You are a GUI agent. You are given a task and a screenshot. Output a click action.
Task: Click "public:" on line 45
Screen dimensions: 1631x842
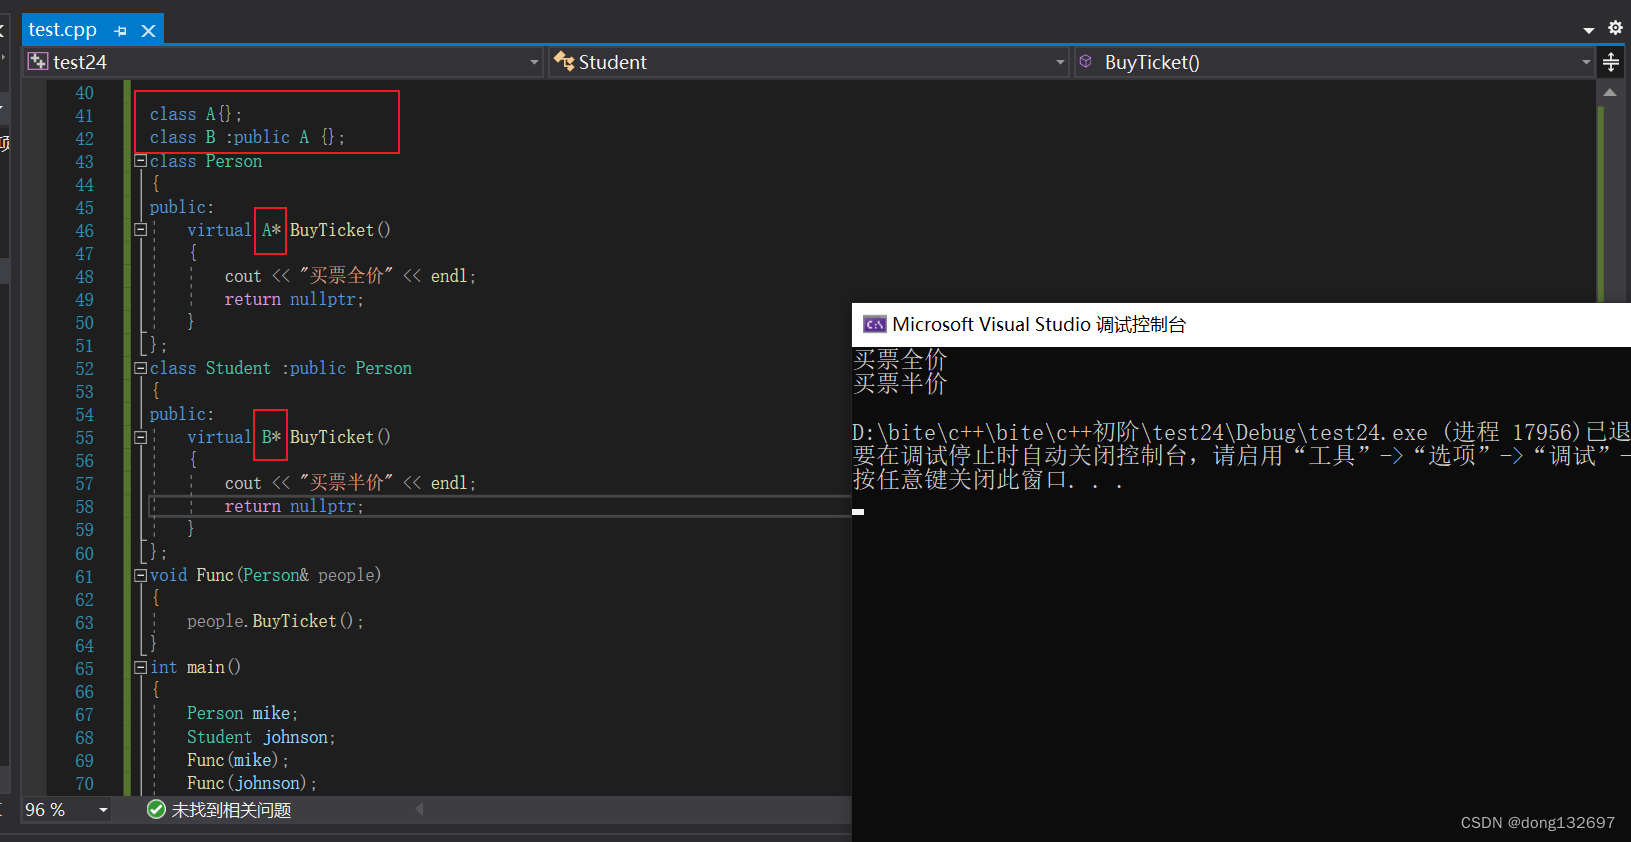coord(182,207)
